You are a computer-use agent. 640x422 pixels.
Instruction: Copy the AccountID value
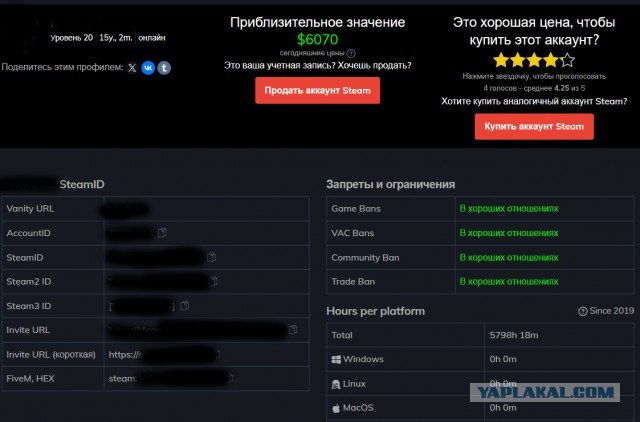point(162,233)
